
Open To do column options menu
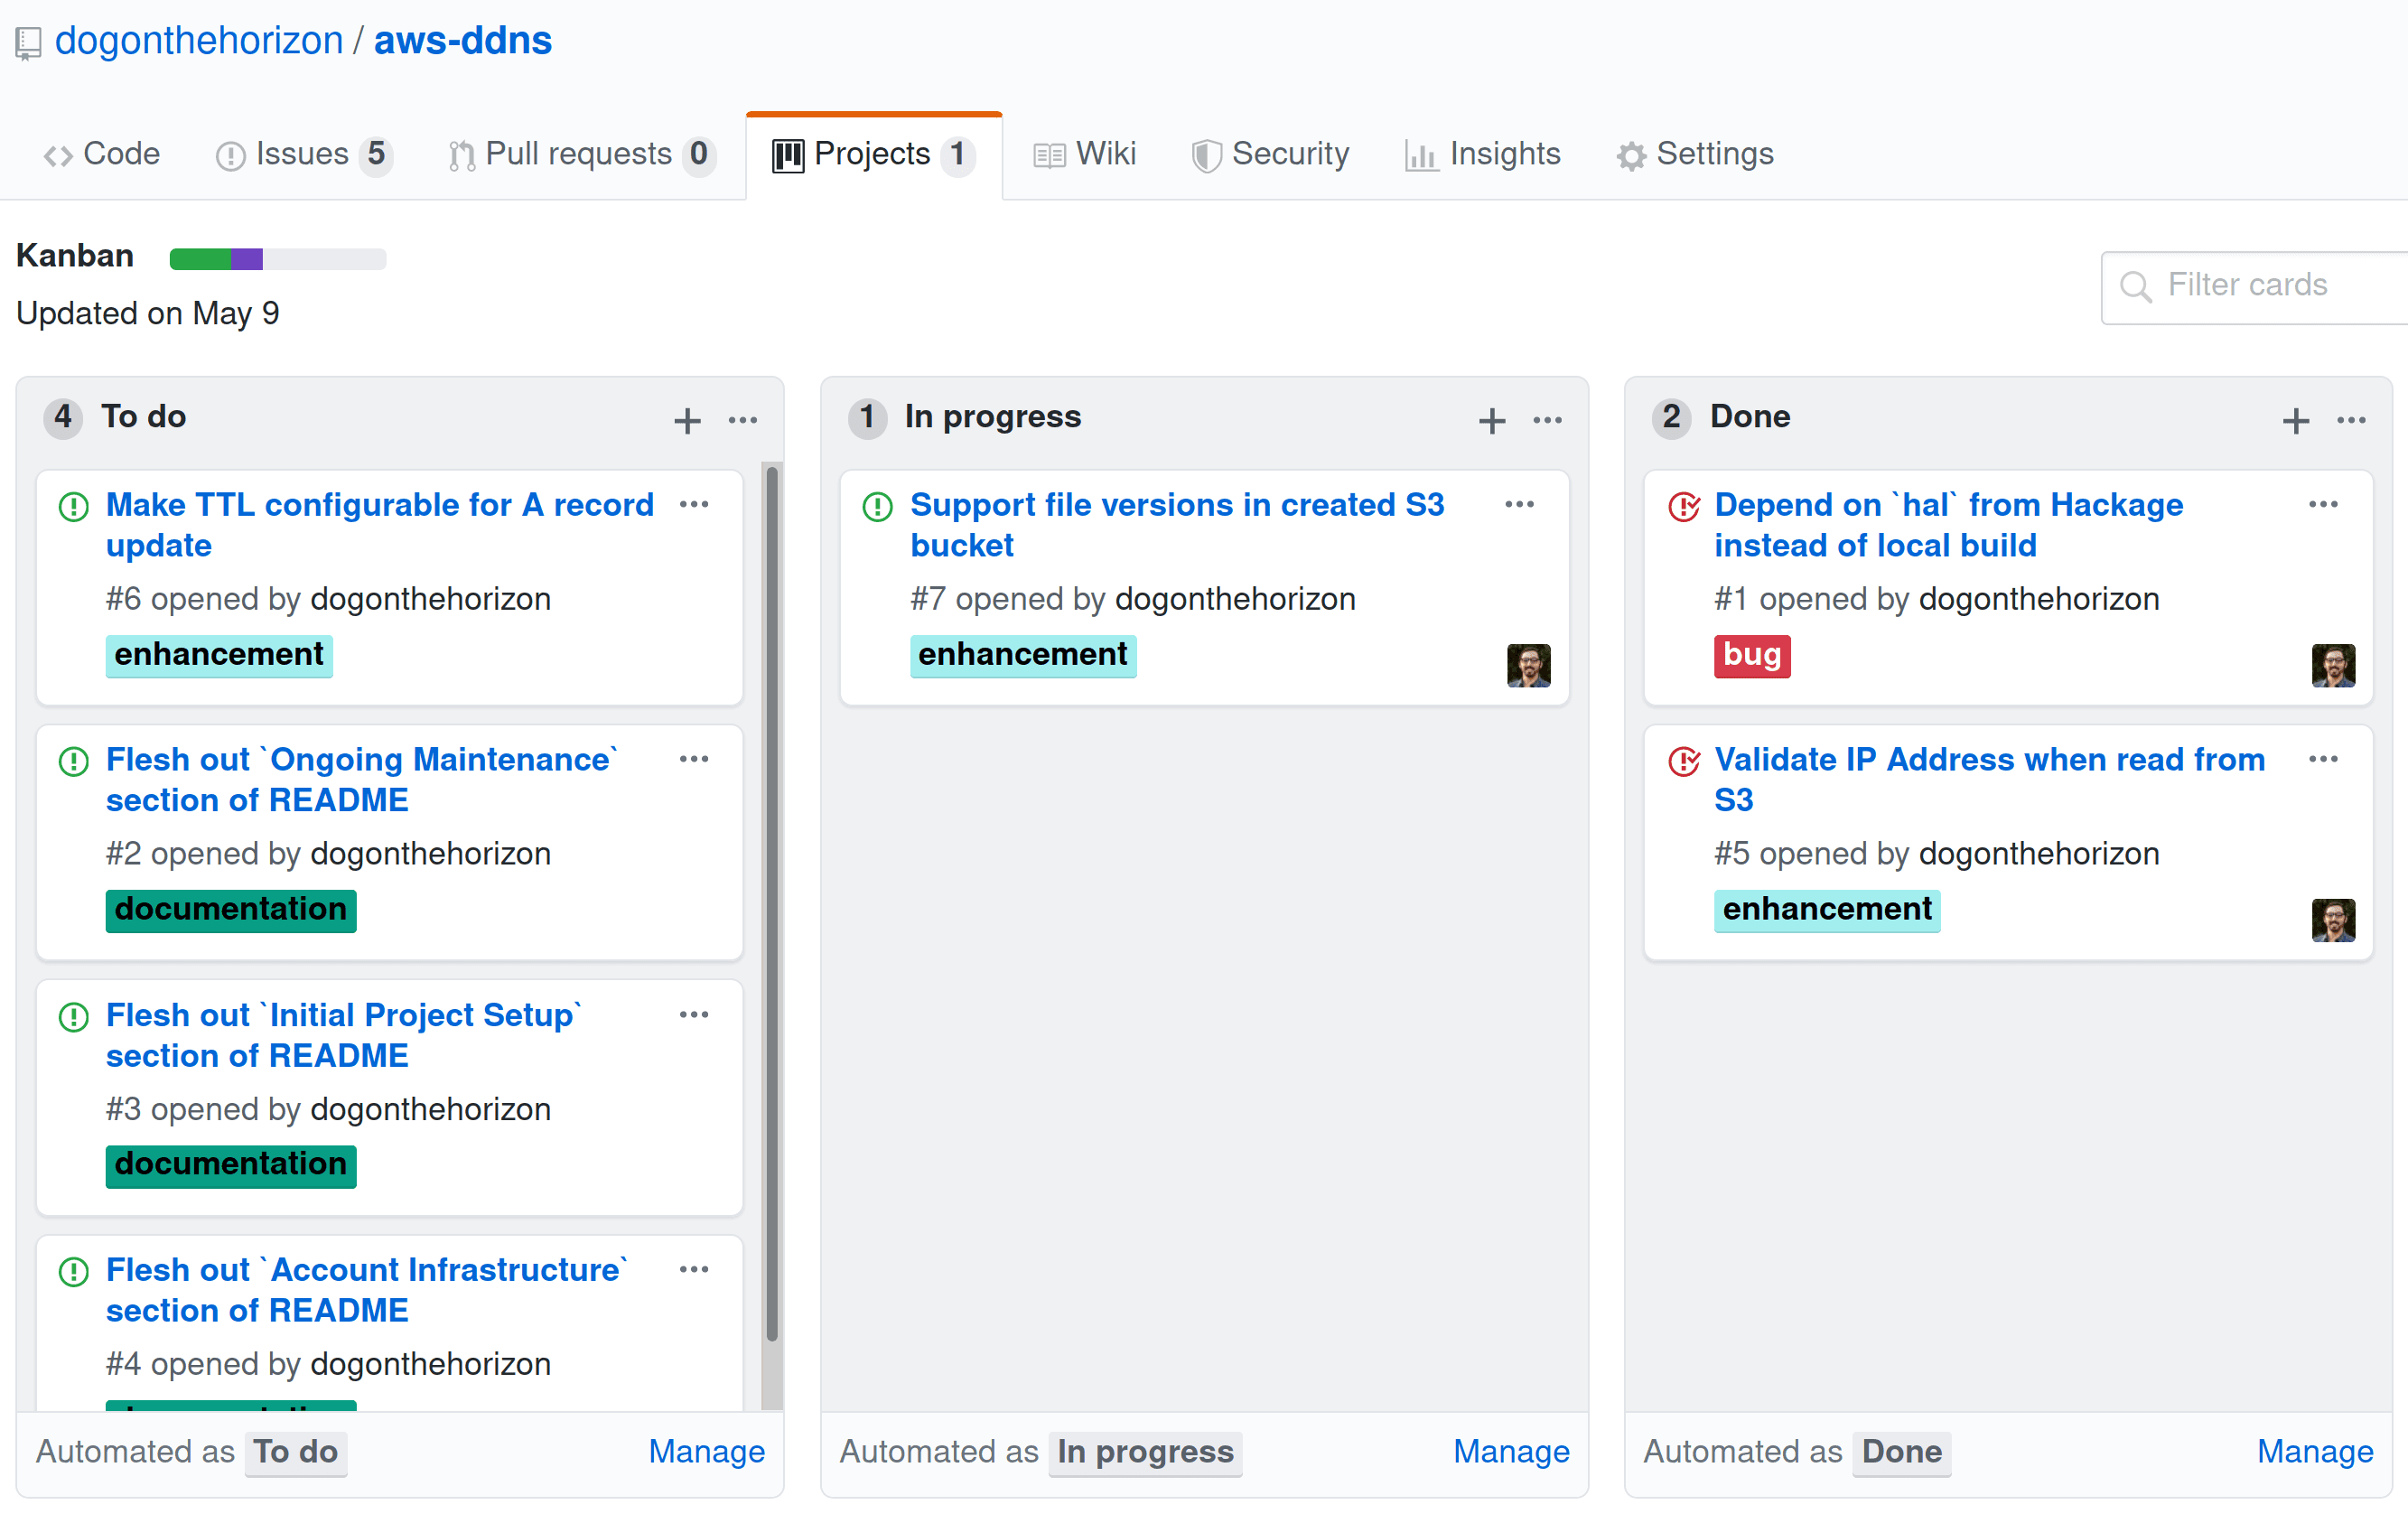[743, 420]
